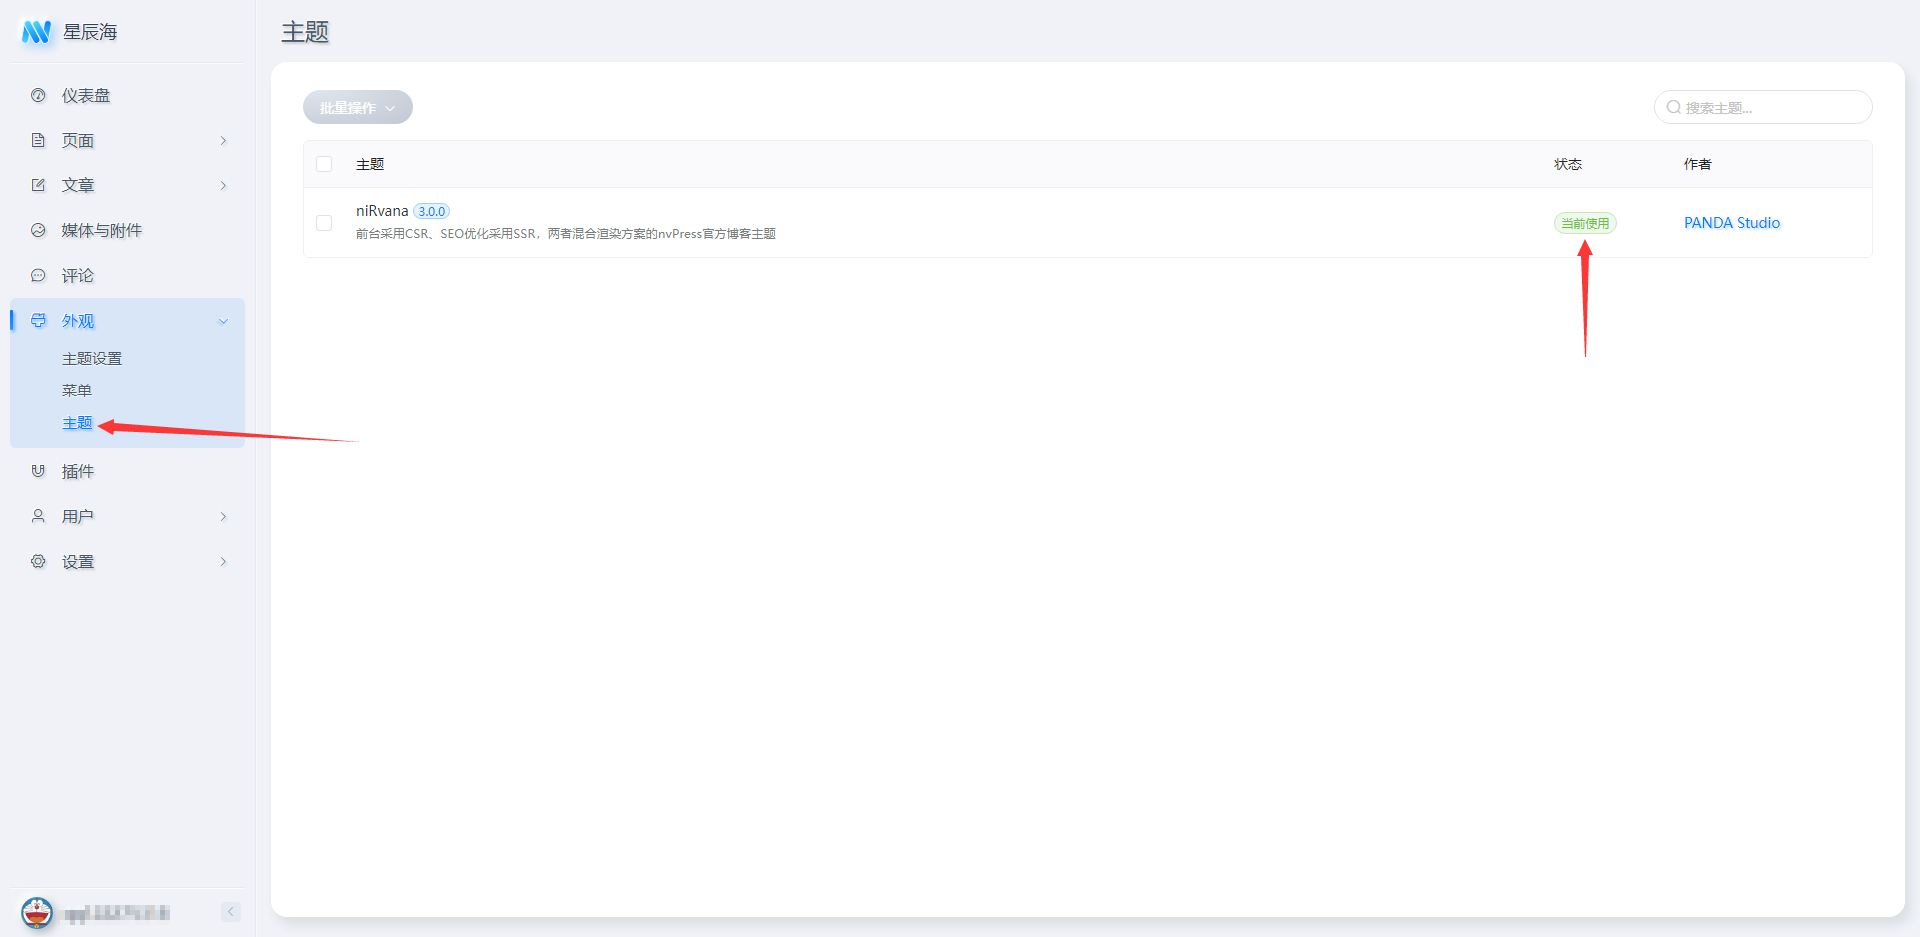Expand the 用户 submenu chevron
This screenshot has width=1920, height=937.
pos(223,517)
